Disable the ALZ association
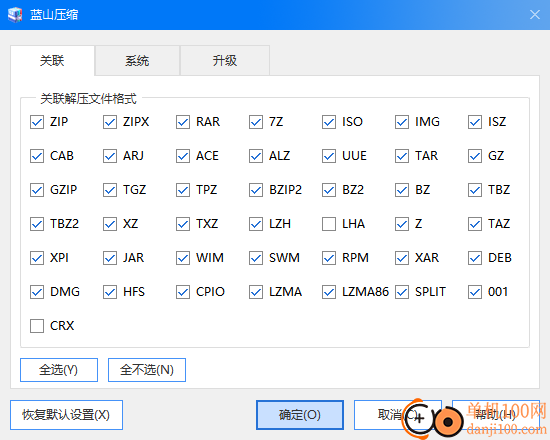Viewport: 550px width, 440px height. [256, 156]
